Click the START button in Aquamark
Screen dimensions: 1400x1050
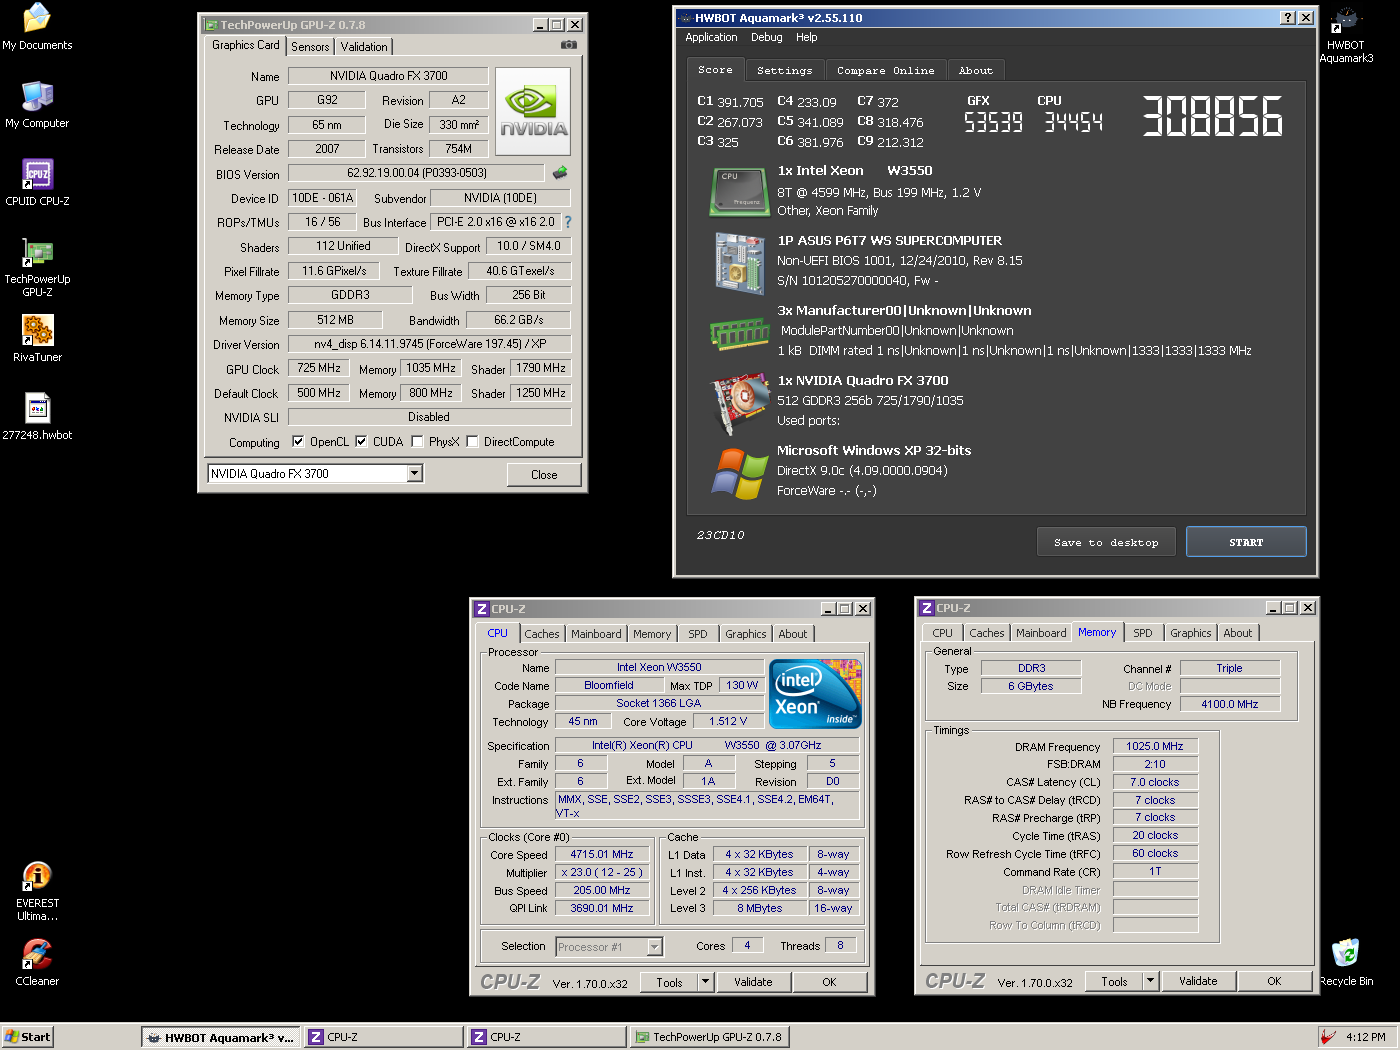tap(1246, 542)
